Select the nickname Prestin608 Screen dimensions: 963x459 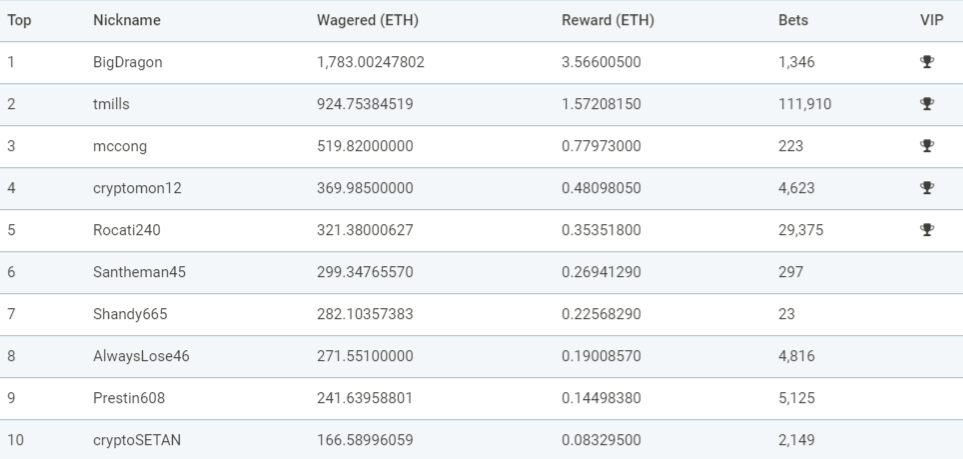[x=129, y=398]
